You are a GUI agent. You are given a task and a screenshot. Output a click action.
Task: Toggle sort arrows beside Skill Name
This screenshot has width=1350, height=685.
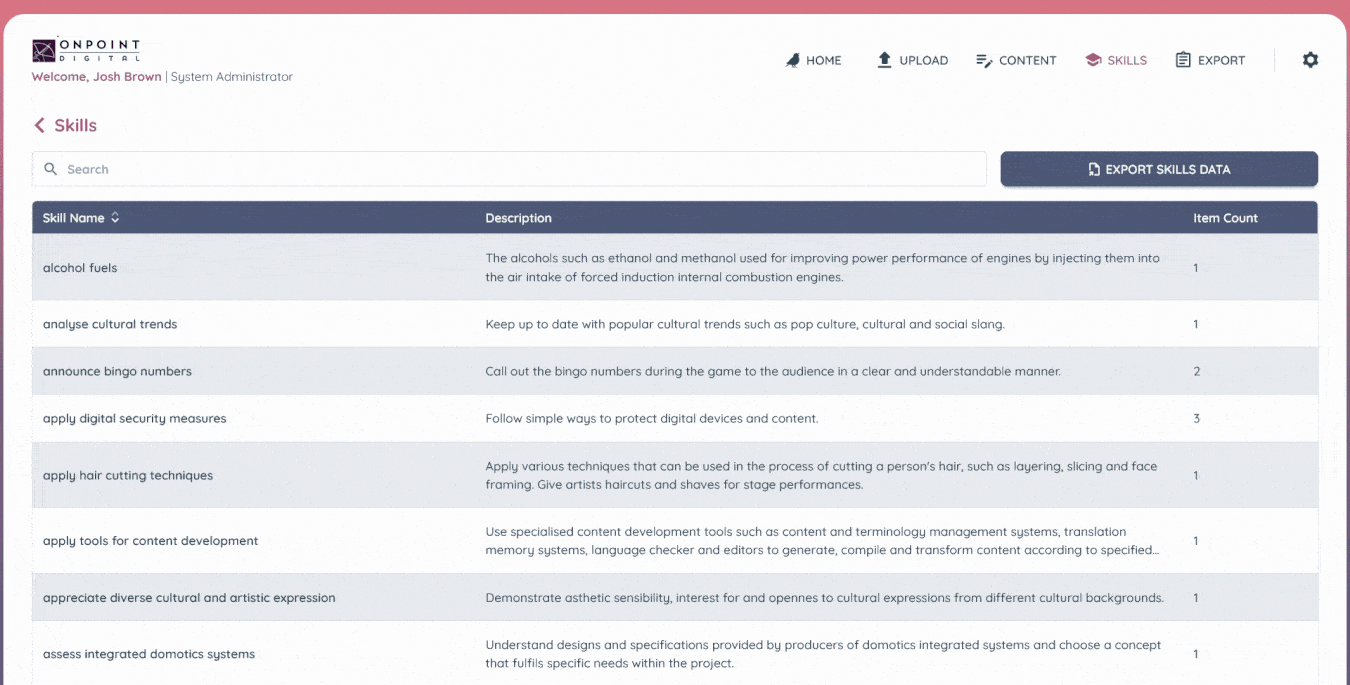[x=115, y=218]
